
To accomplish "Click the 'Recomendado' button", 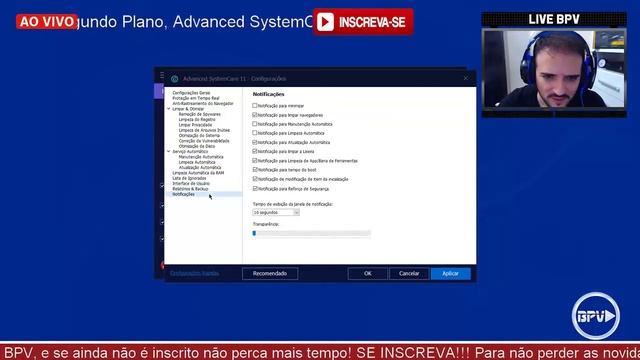I will tap(270, 273).
